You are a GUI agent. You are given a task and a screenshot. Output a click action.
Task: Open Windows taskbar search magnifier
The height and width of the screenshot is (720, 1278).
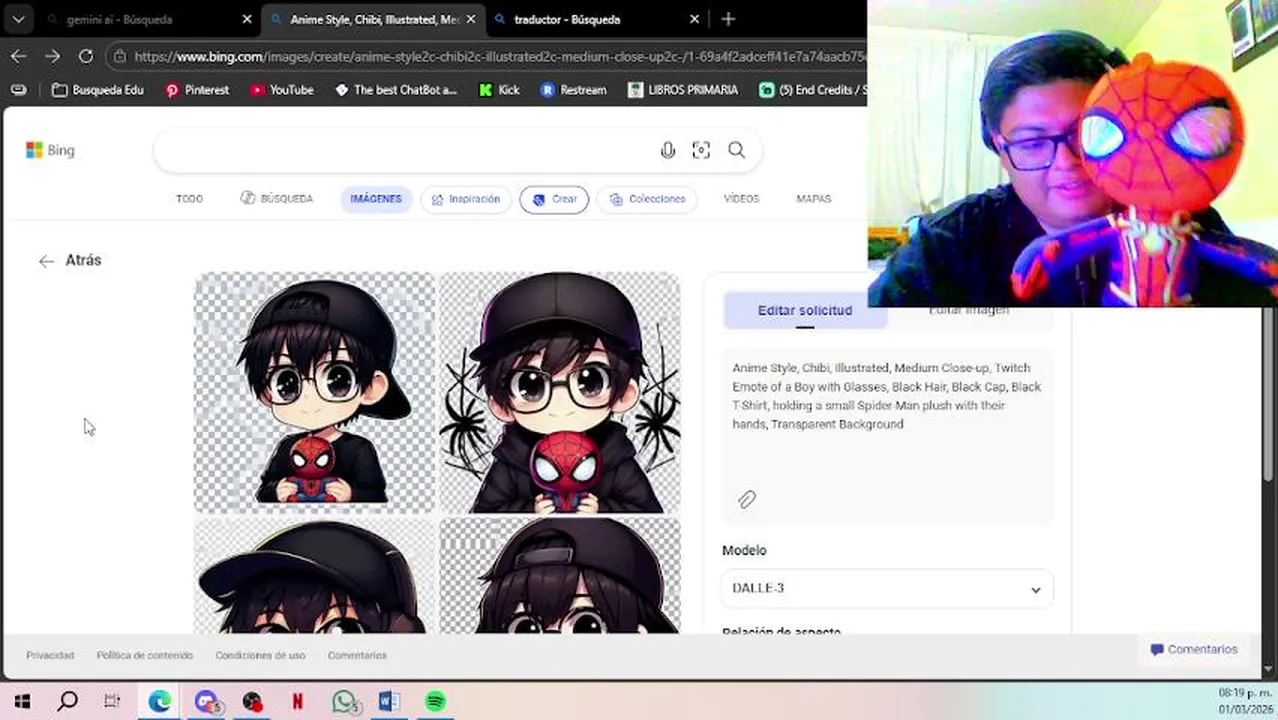tap(67, 702)
